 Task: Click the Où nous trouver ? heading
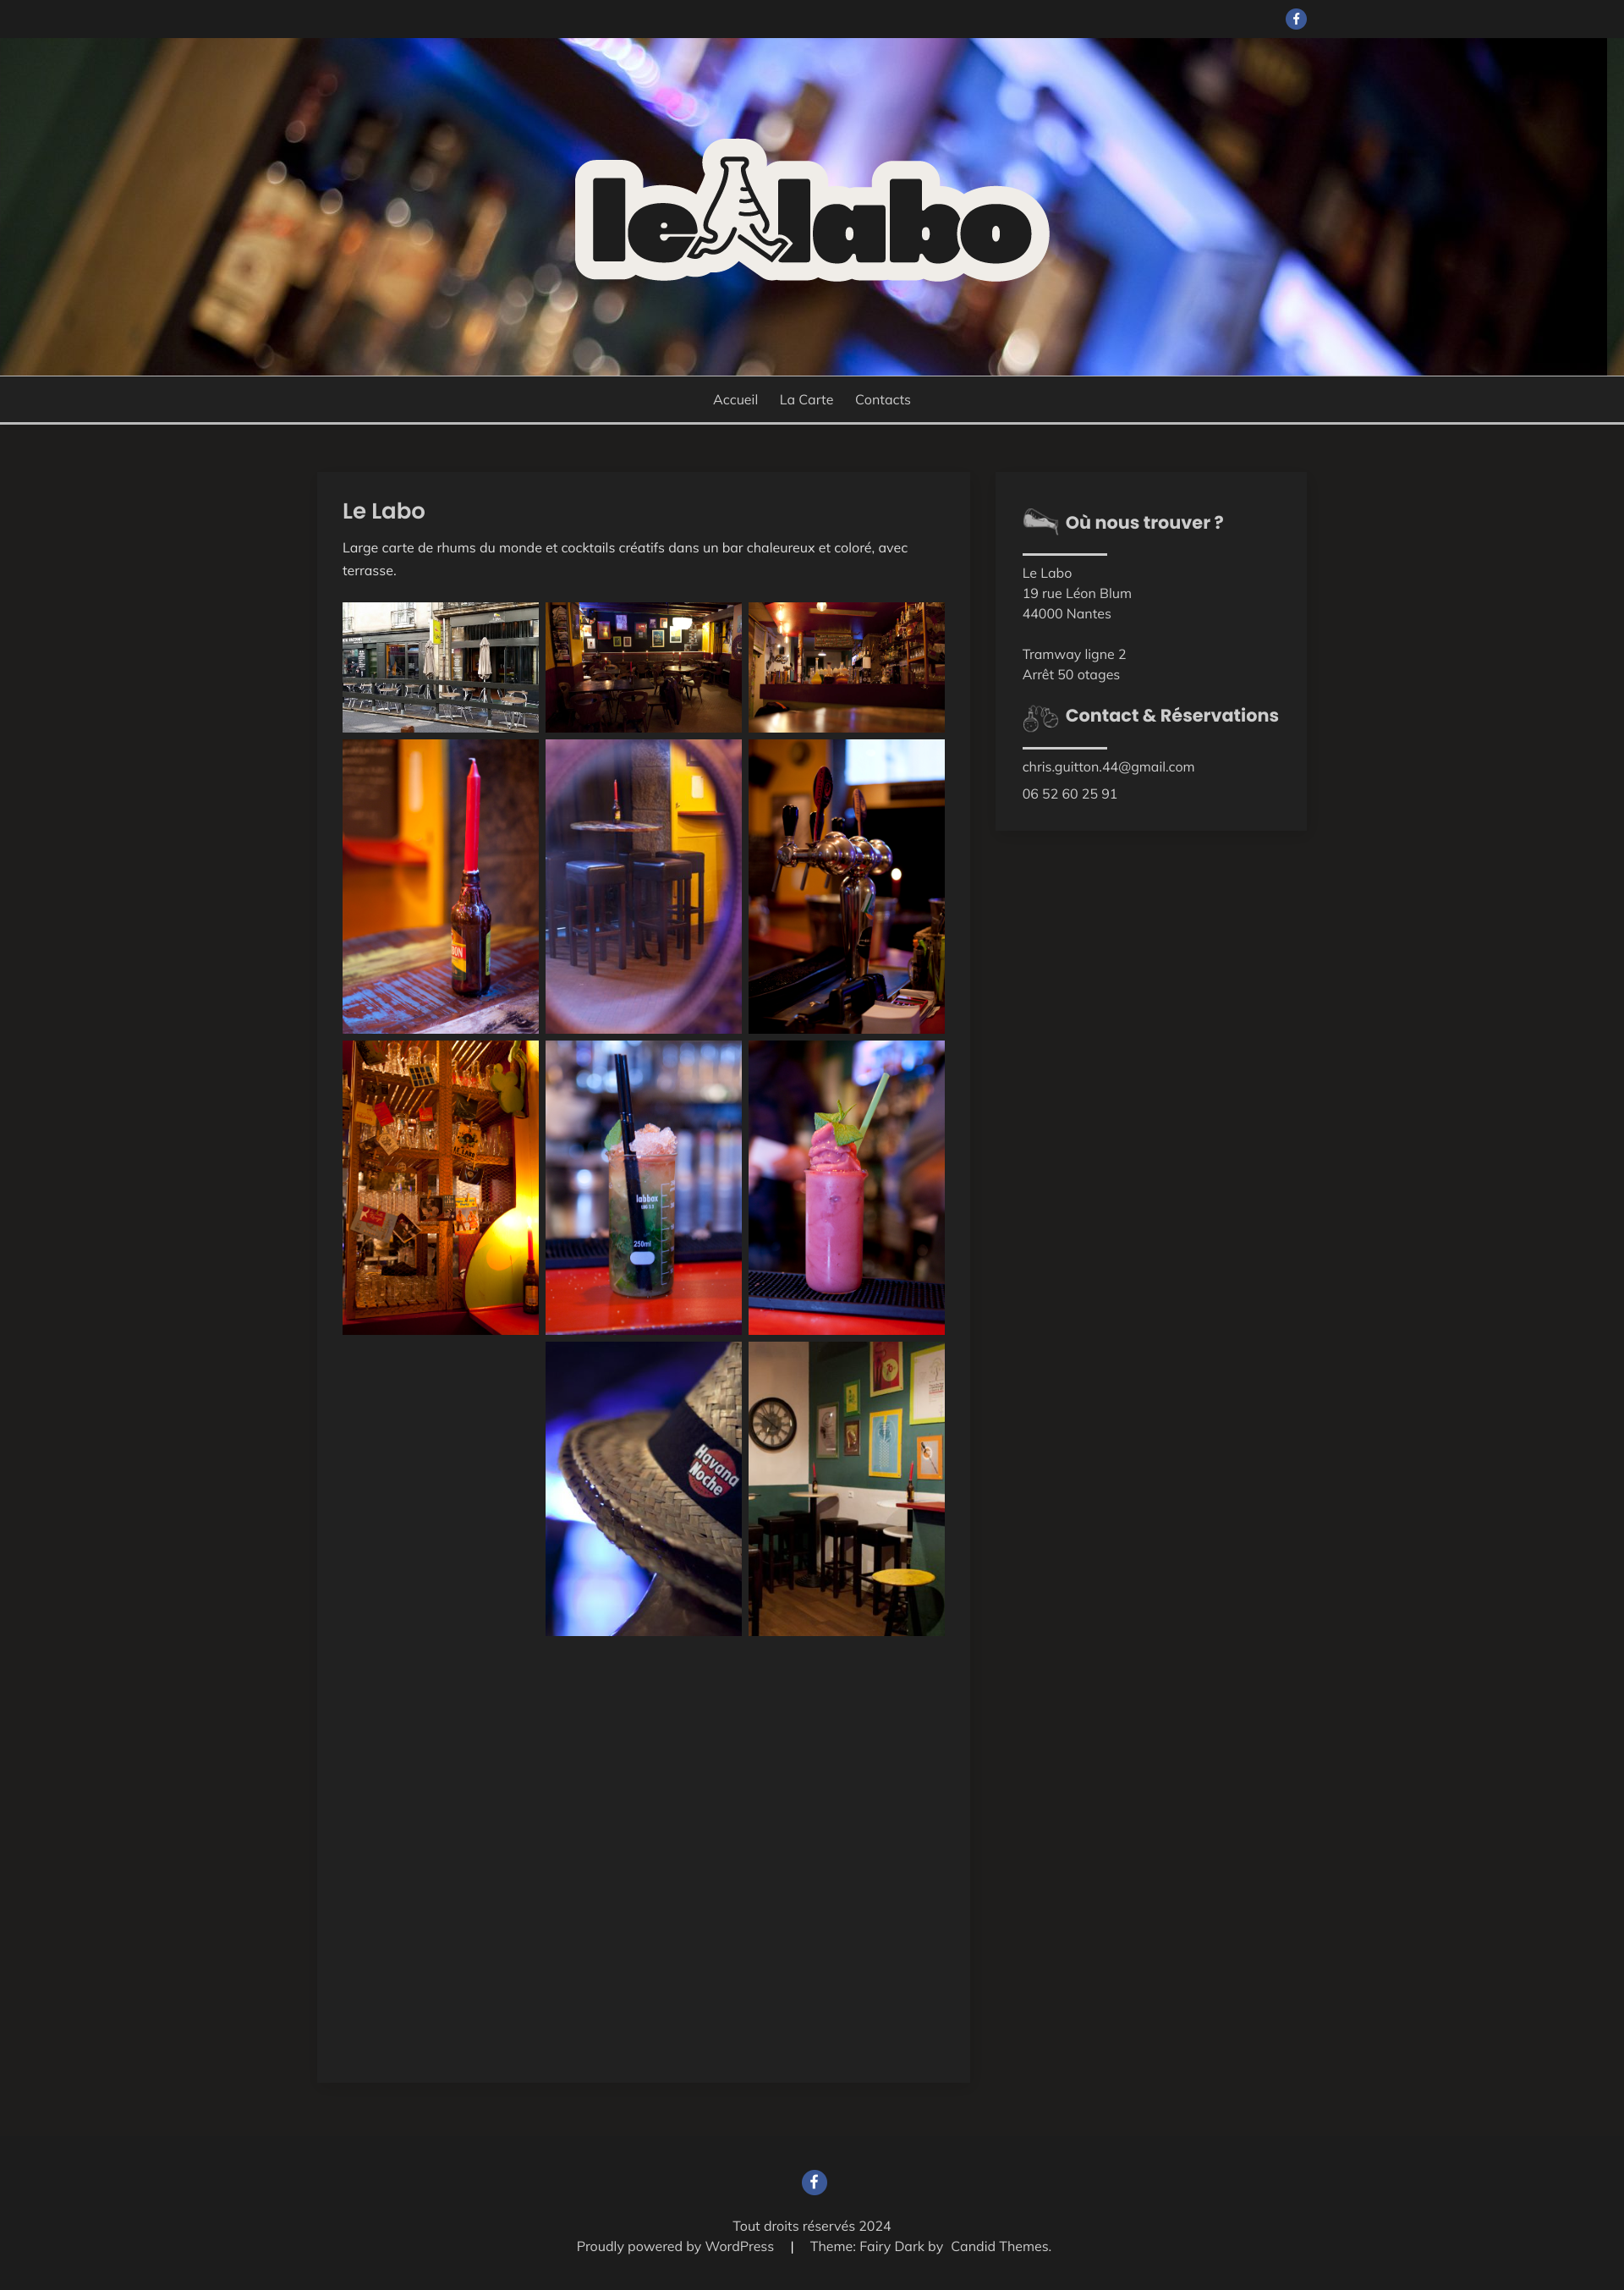[1144, 522]
